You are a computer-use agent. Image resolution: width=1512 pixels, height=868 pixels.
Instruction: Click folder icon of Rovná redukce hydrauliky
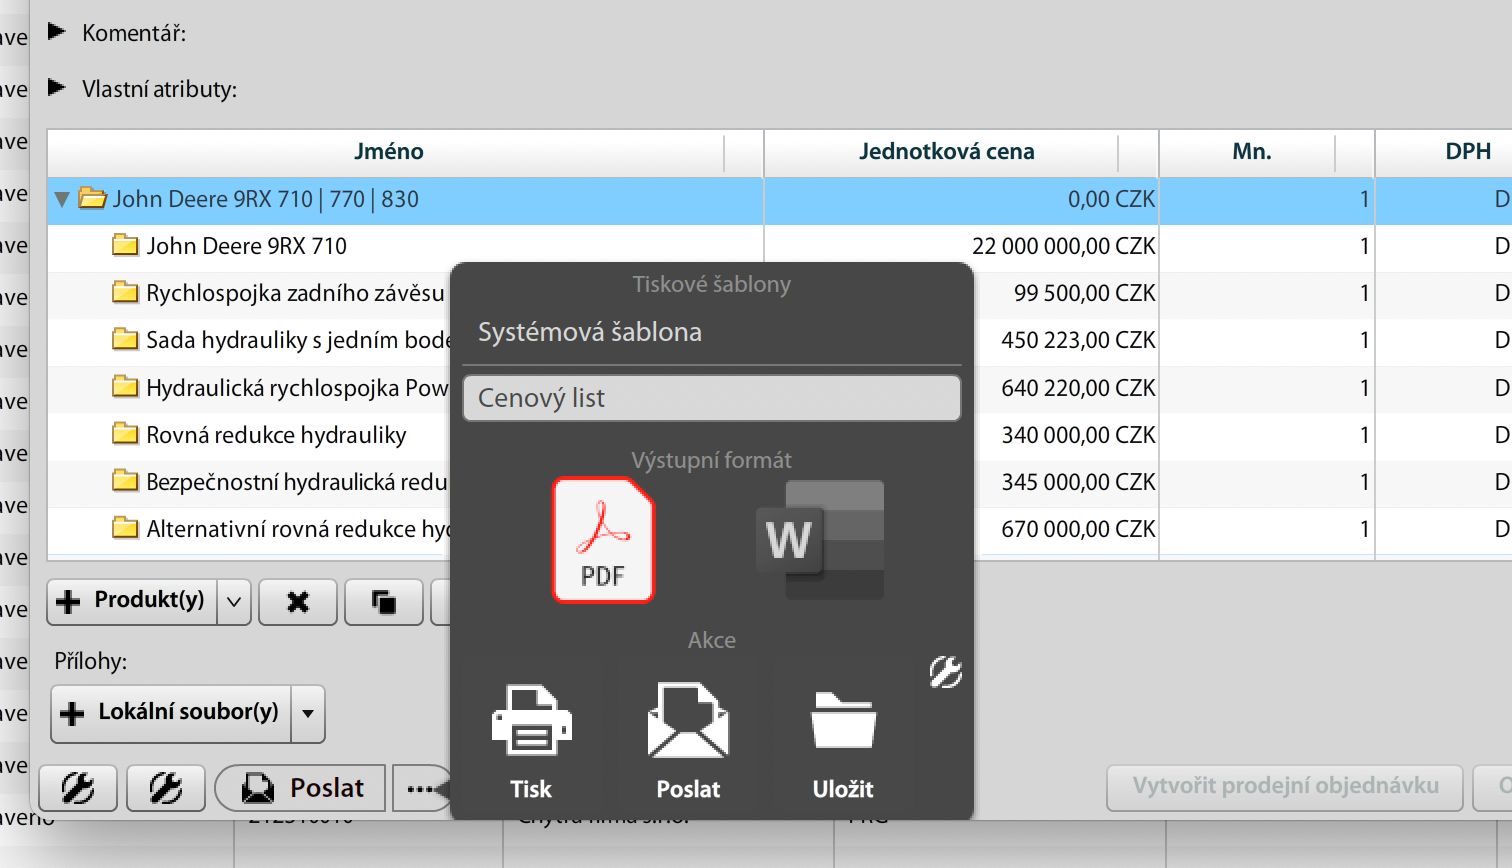click(125, 434)
